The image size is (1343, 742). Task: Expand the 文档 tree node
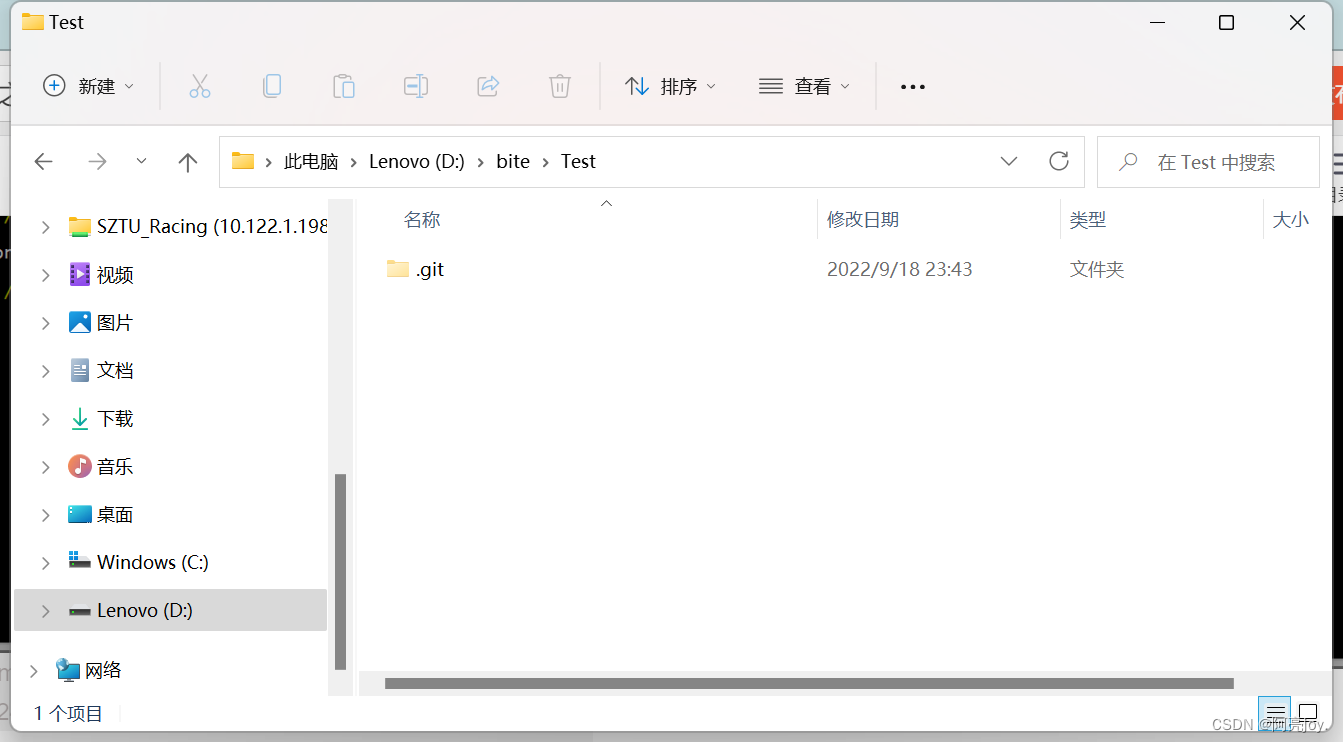(45, 371)
